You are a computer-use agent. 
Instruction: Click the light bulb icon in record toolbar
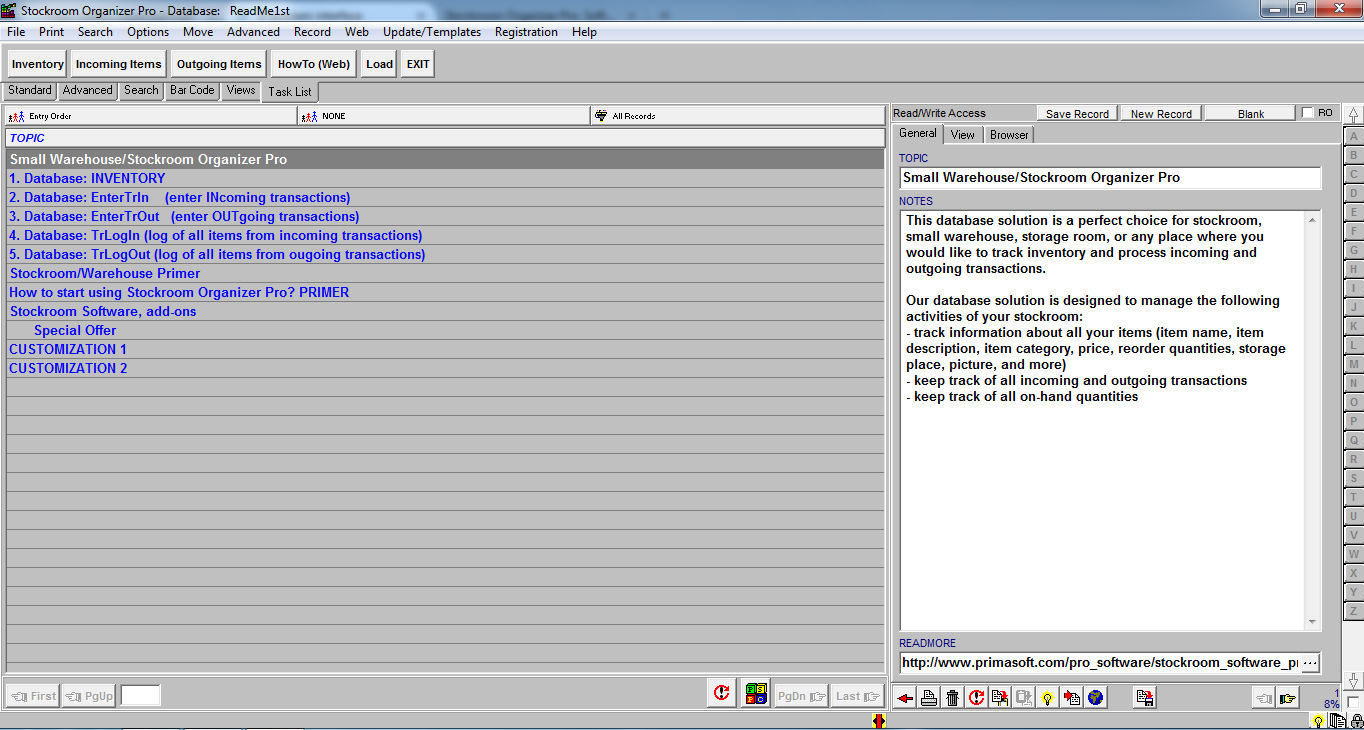1048,698
